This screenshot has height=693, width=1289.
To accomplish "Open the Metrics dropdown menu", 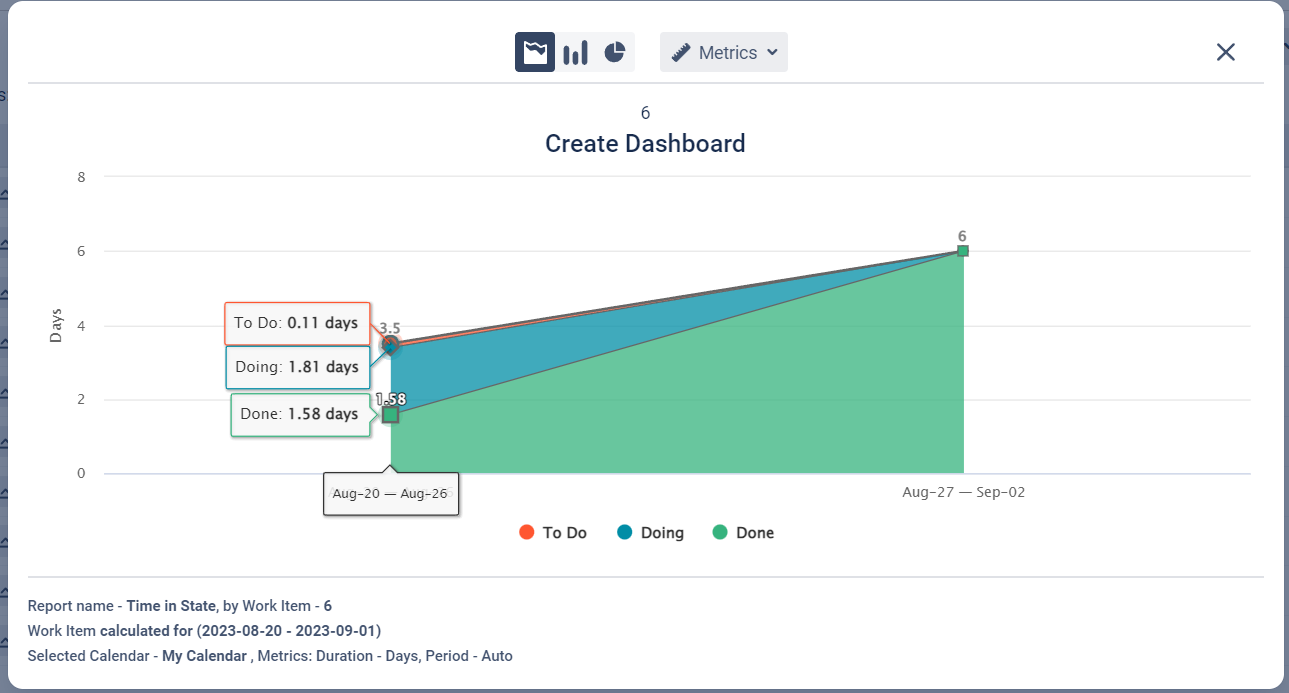I will (x=724, y=52).
